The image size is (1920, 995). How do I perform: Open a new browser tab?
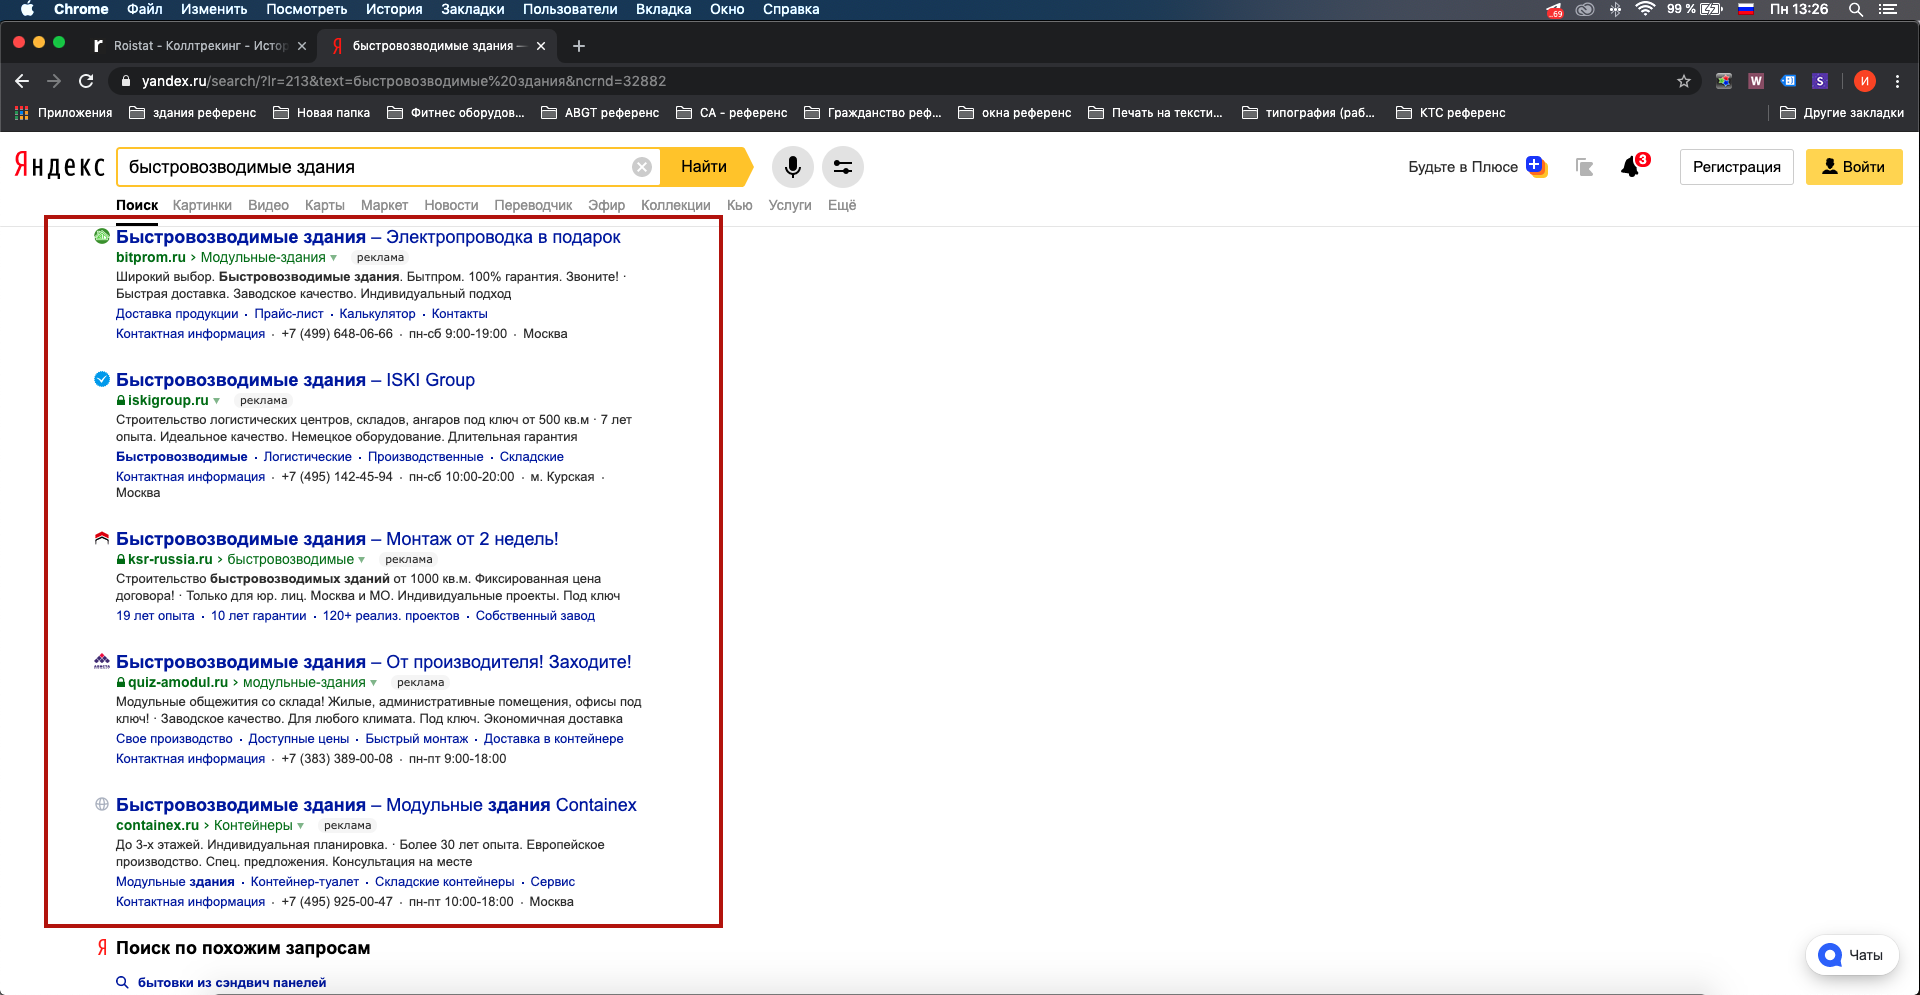[x=579, y=46]
